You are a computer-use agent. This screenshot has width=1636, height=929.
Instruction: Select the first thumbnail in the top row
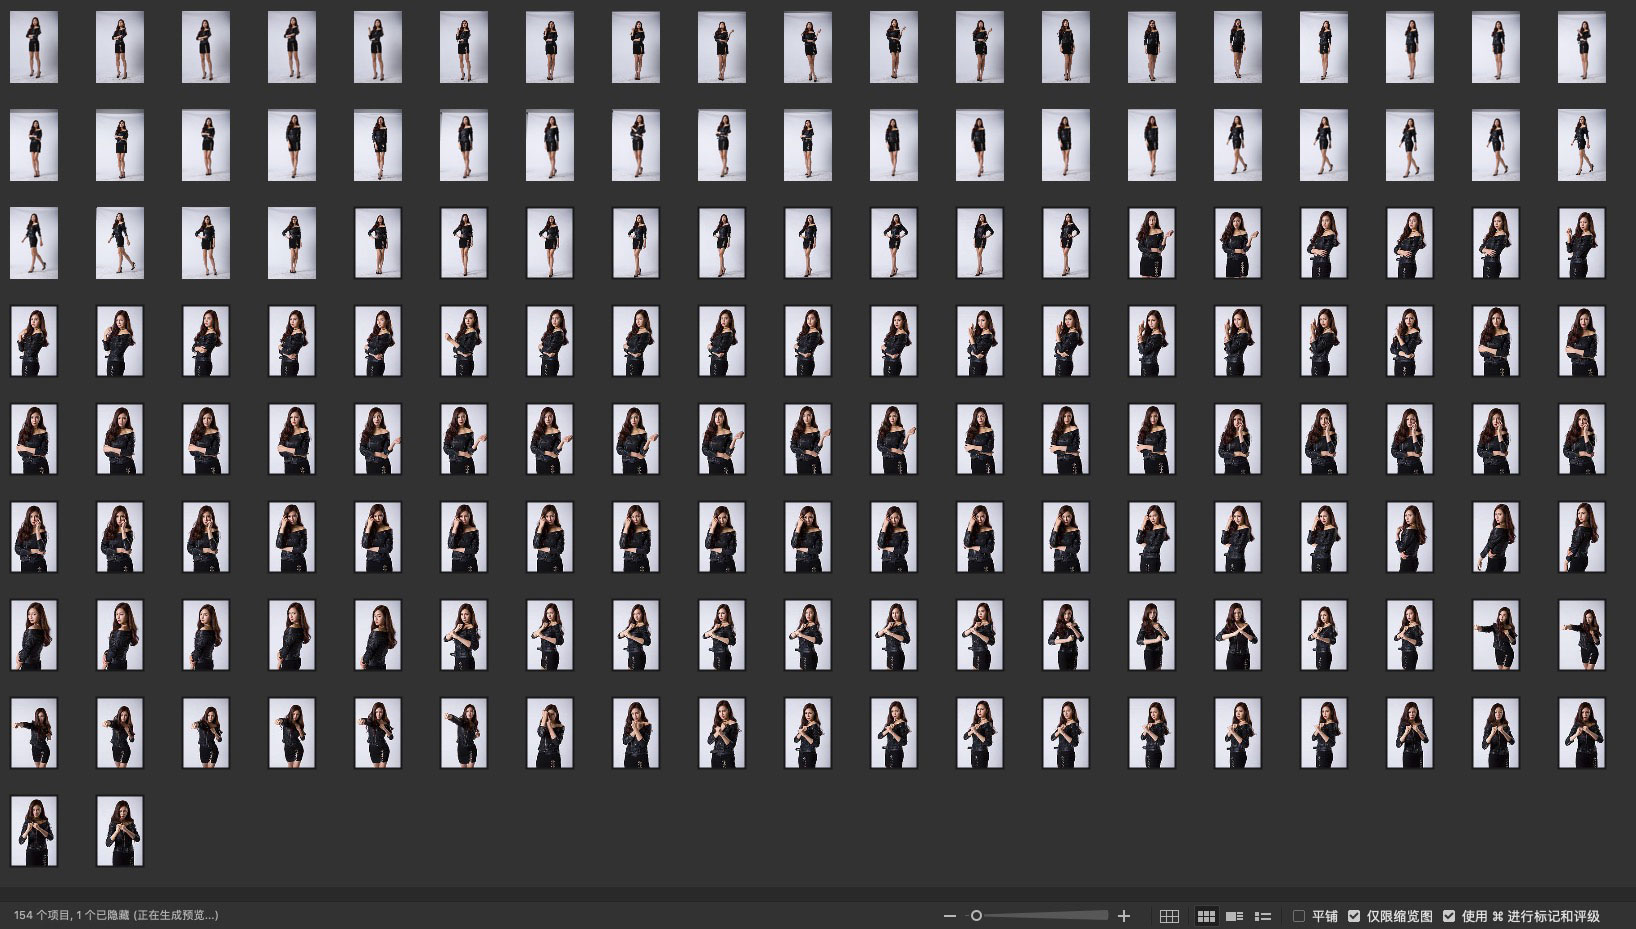click(x=34, y=47)
